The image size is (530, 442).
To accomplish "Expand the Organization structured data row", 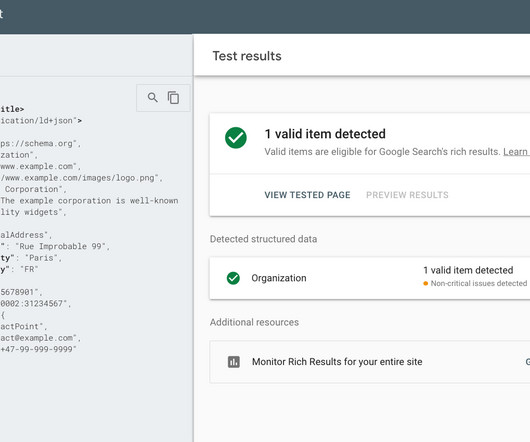I will point(370,278).
